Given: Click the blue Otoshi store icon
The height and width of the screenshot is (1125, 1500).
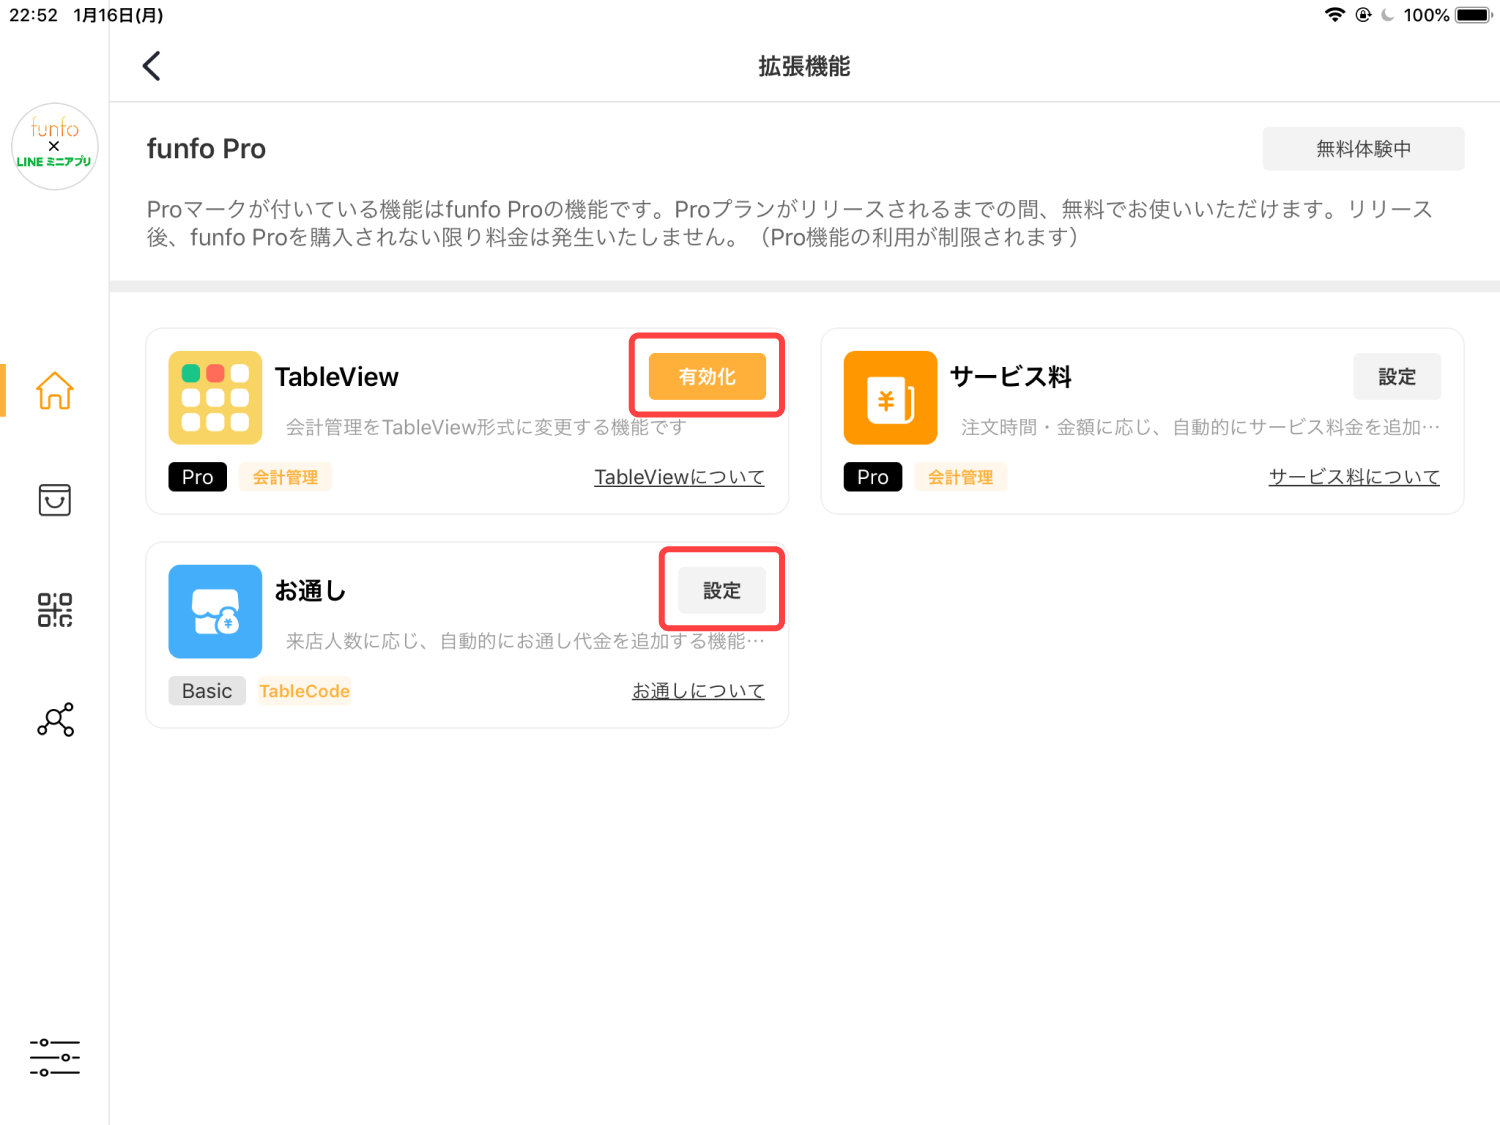Looking at the screenshot, I should click(x=215, y=611).
